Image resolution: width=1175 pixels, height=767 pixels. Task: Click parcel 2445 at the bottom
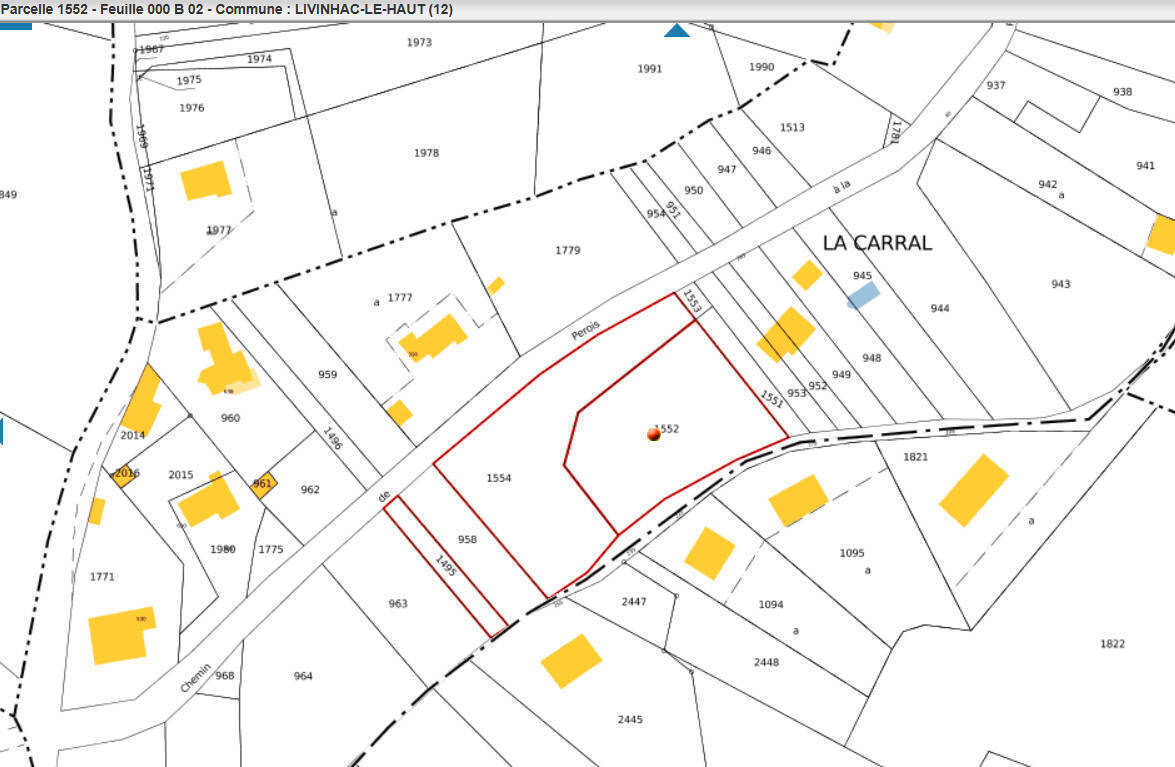630,720
